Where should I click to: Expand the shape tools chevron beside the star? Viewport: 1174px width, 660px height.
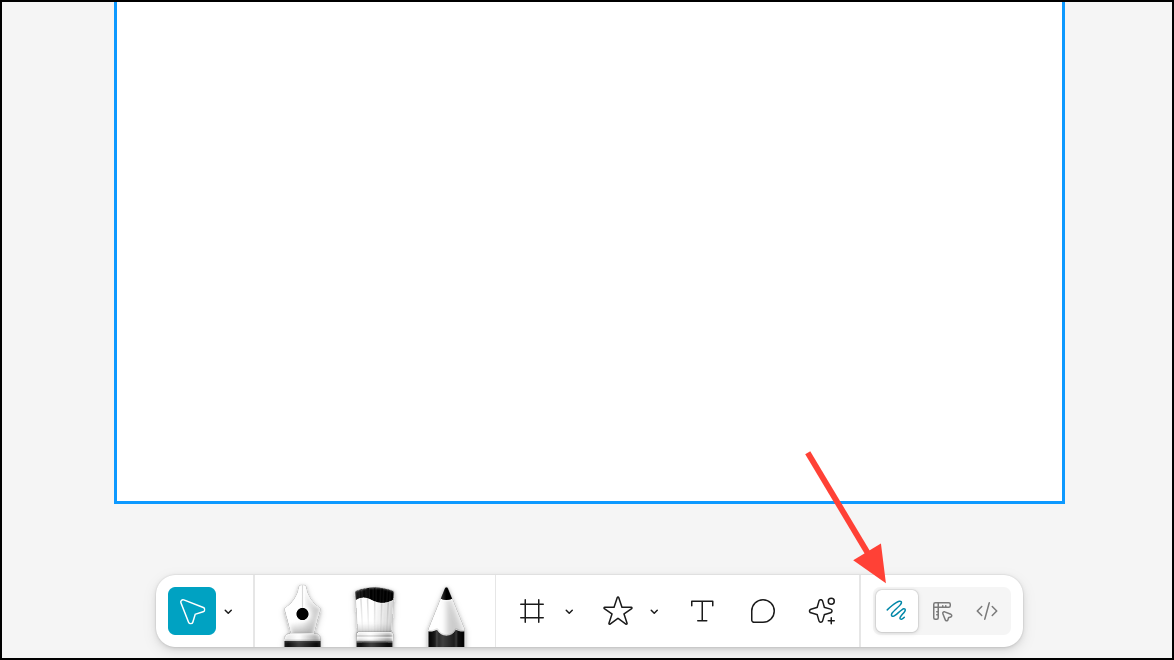click(654, 612)
